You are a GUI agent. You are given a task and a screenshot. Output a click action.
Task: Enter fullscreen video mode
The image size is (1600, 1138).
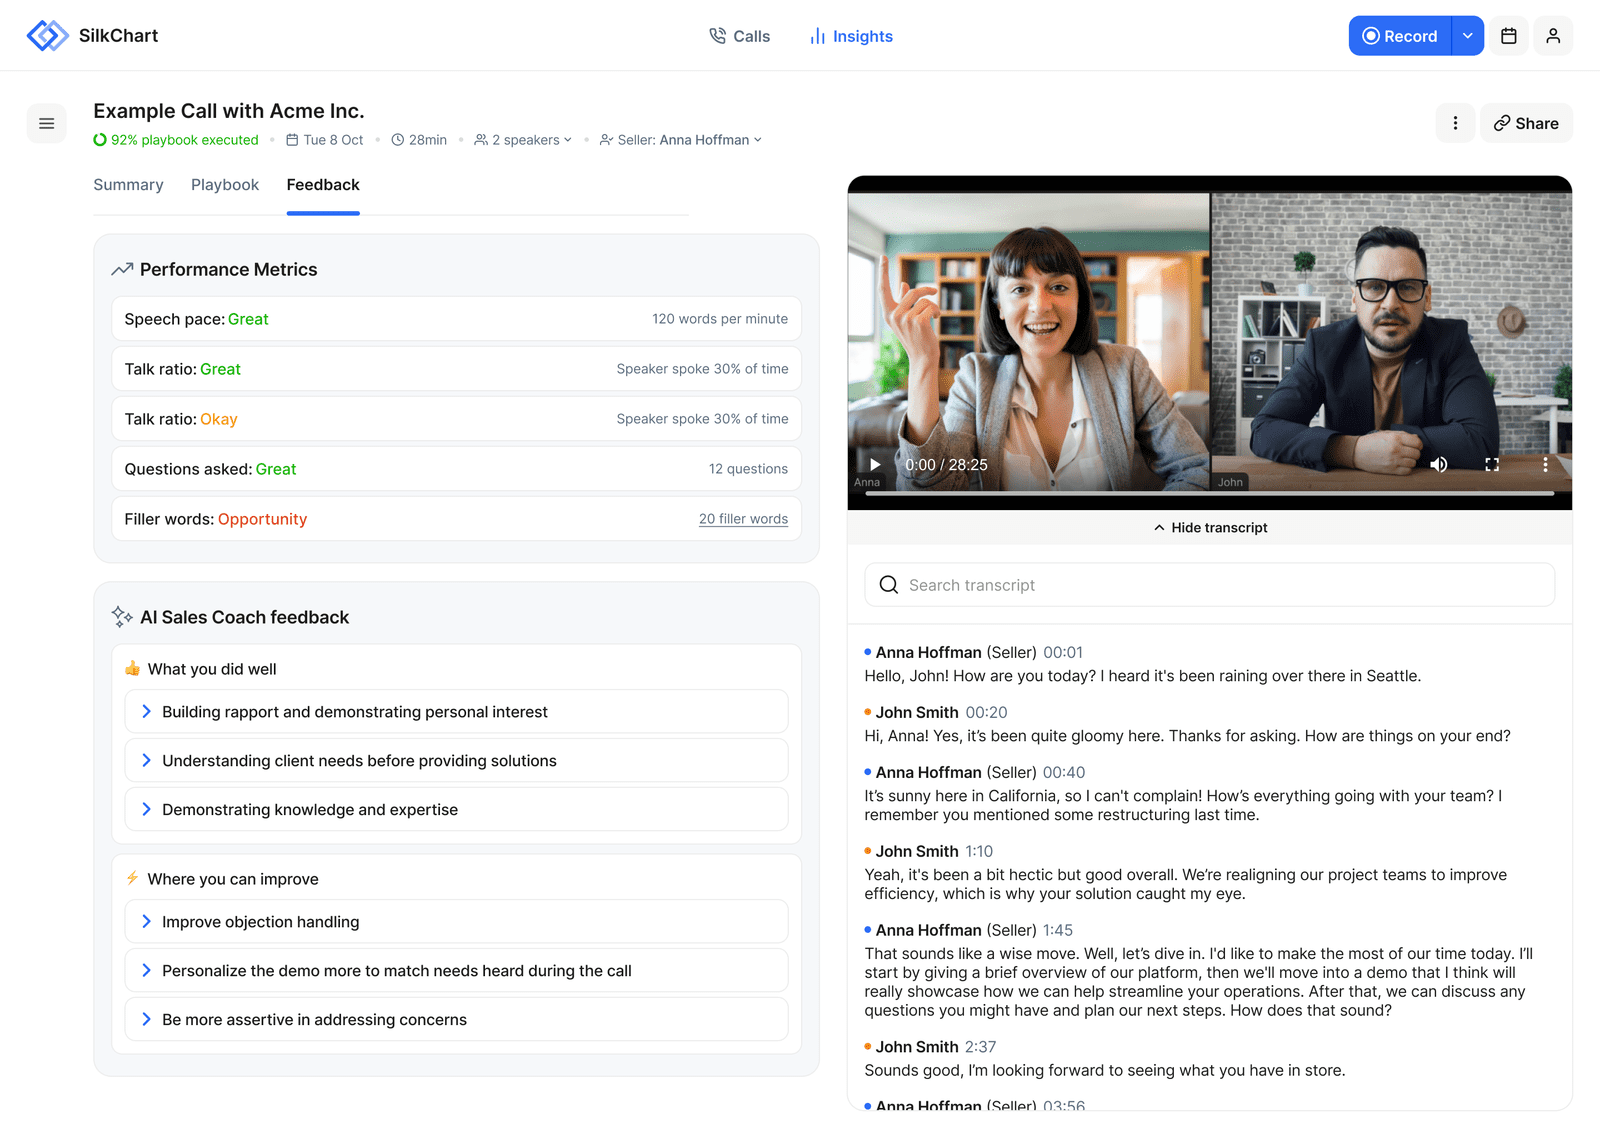[1491, 465]
